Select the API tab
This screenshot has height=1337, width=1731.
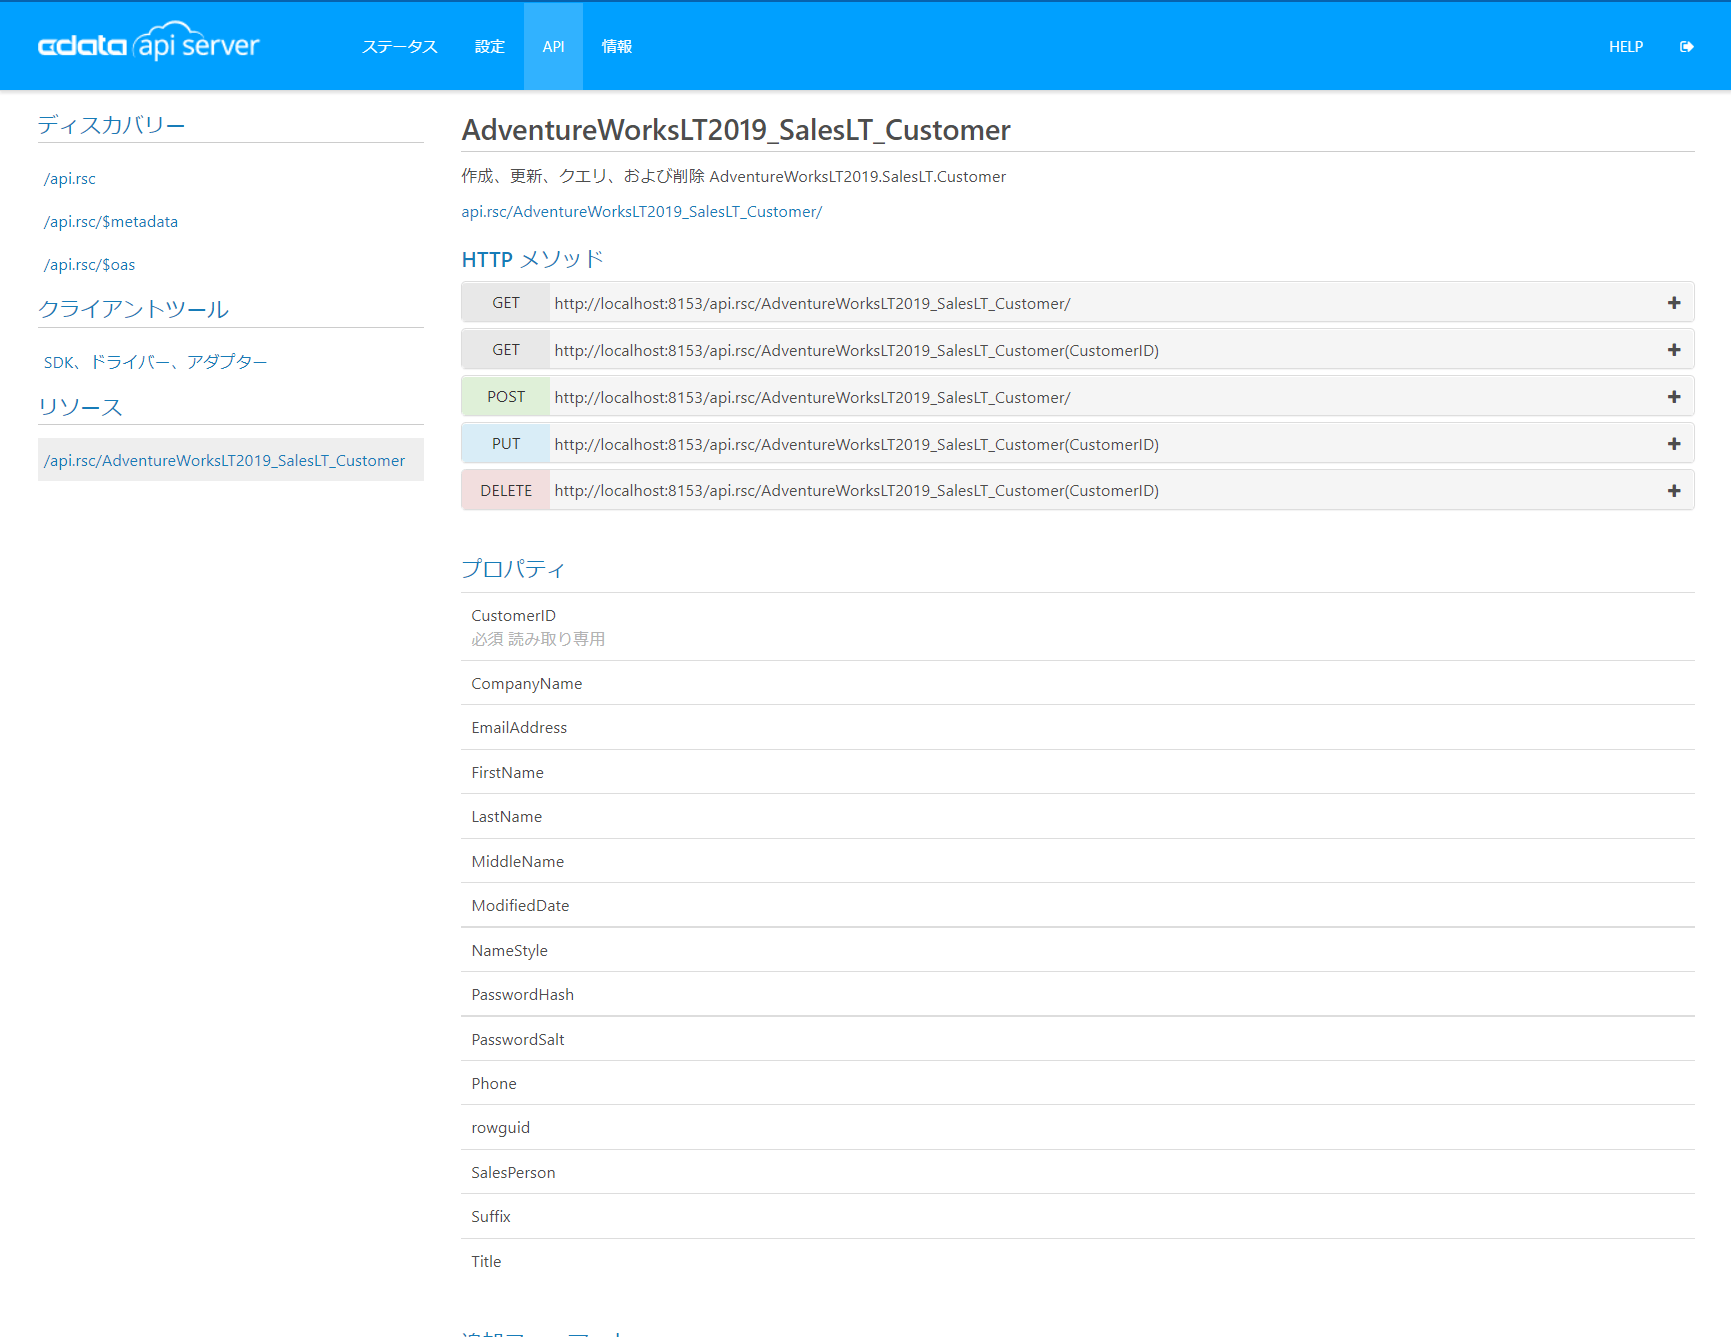pos(553,47)
